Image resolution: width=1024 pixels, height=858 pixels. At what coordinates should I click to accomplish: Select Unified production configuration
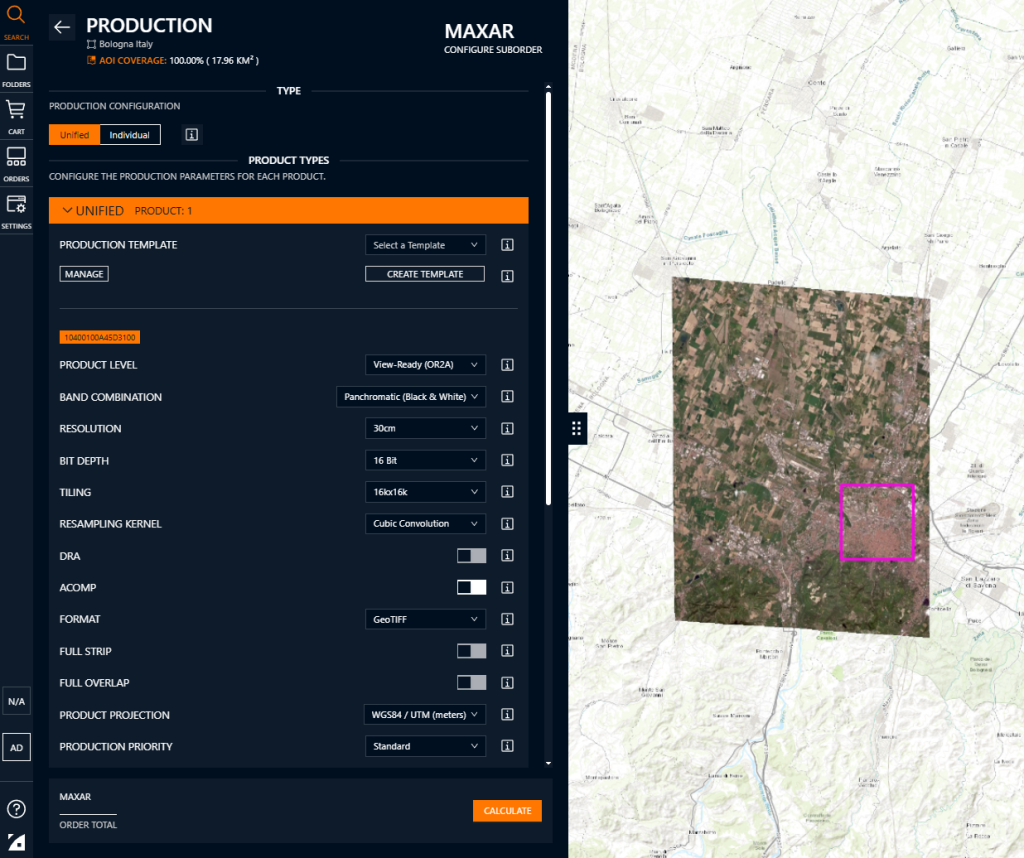(74, 135)
